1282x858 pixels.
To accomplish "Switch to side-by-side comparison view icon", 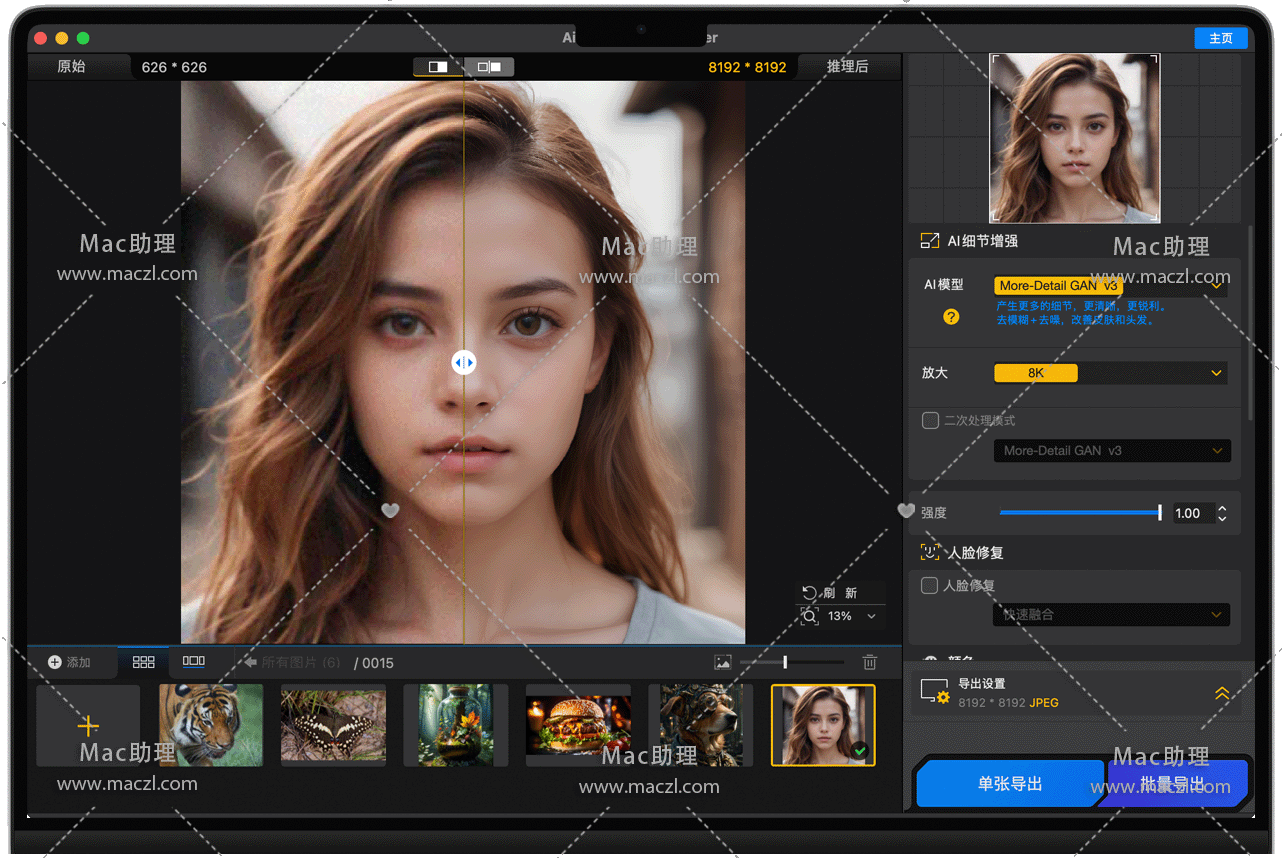I will [x=489, y=67].
